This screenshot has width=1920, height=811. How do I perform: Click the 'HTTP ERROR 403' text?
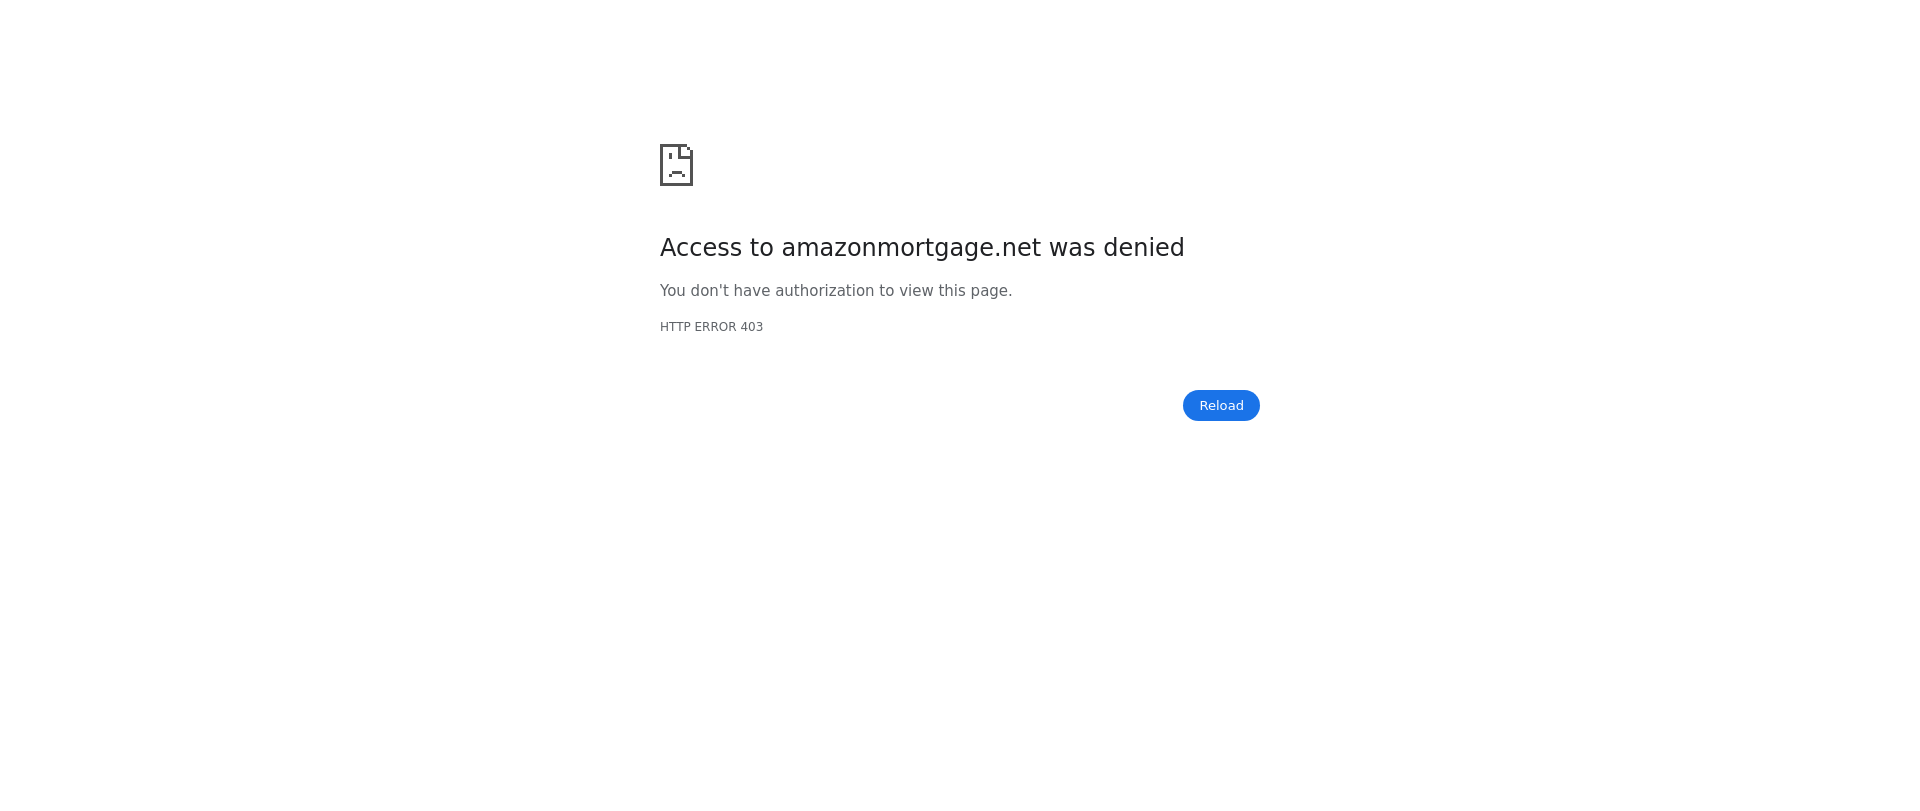pos(711,327)
